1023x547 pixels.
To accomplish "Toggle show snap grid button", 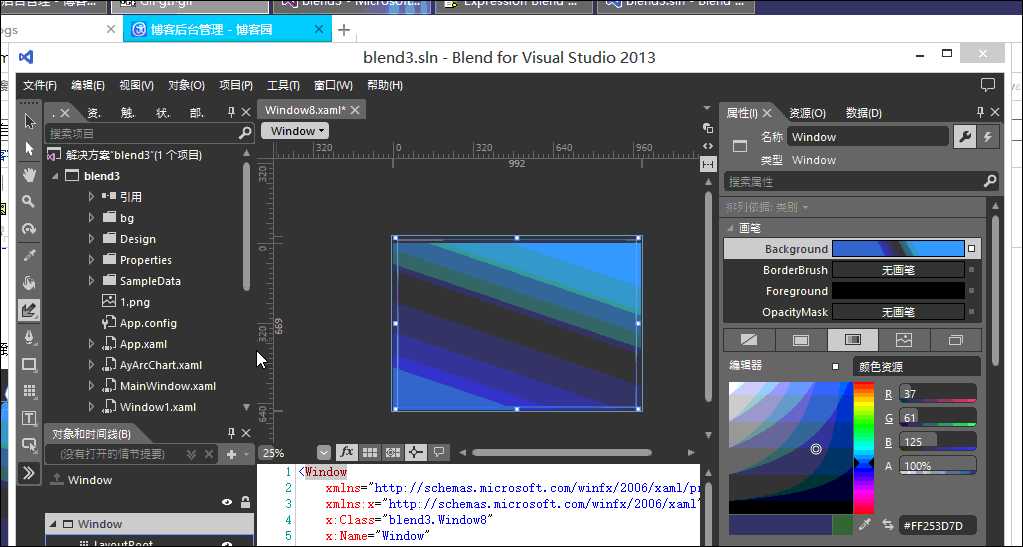I will 369,452.
